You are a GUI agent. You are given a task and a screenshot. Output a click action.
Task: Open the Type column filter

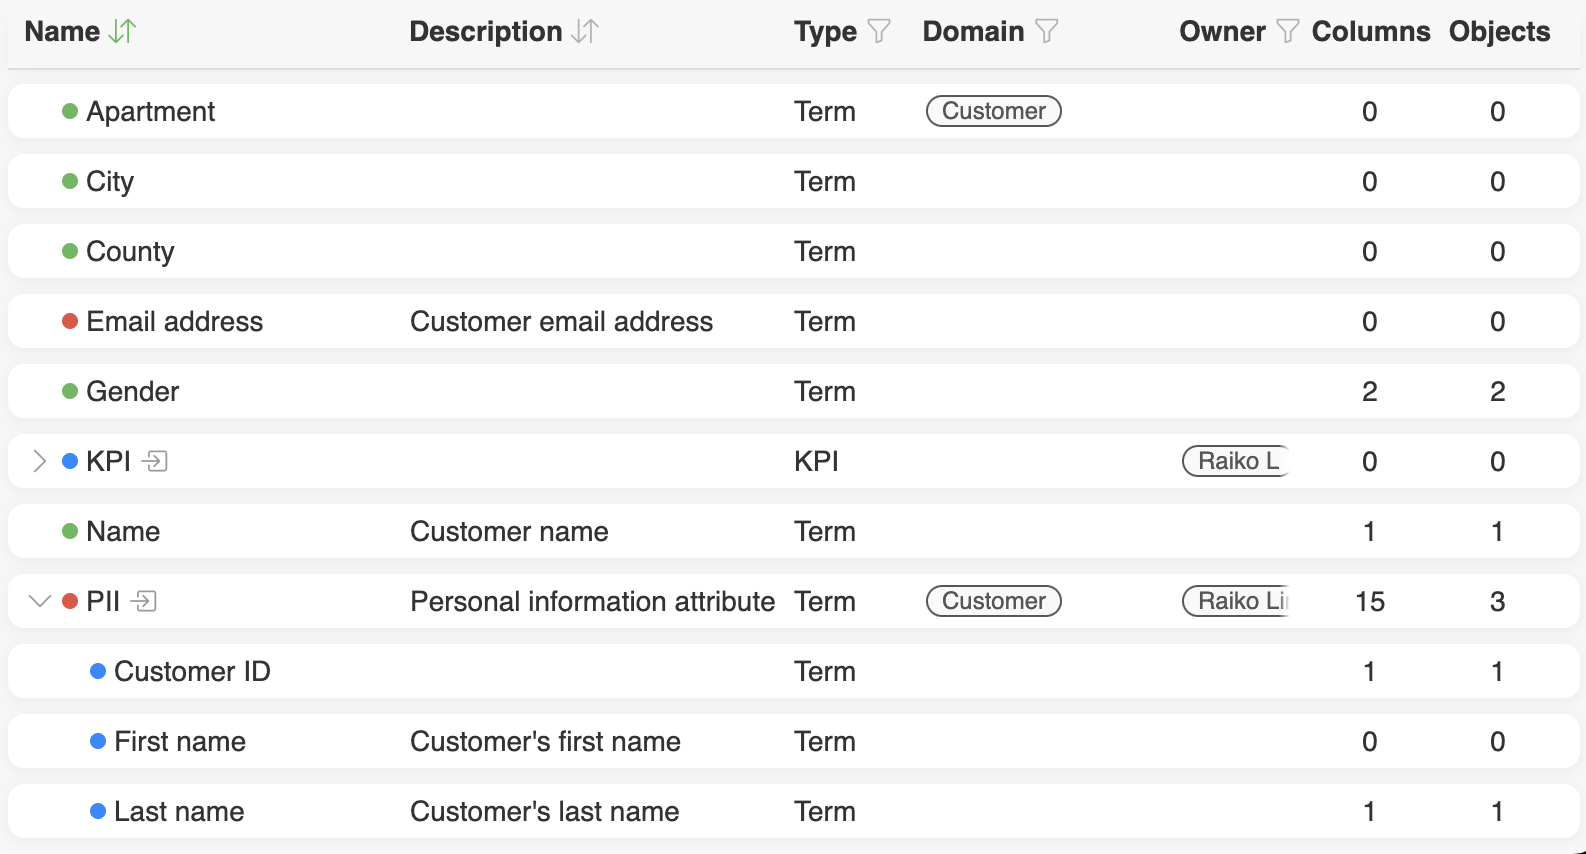(878, 32)
